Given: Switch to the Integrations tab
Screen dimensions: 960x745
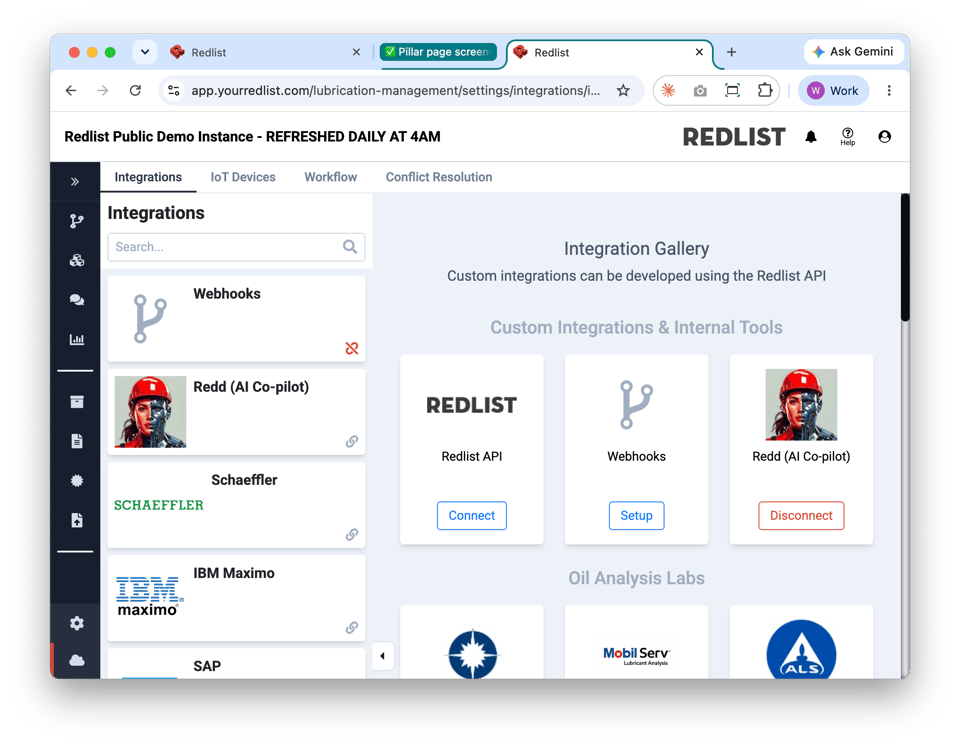Looking at the screenshot, I should (x=148, y=177).
